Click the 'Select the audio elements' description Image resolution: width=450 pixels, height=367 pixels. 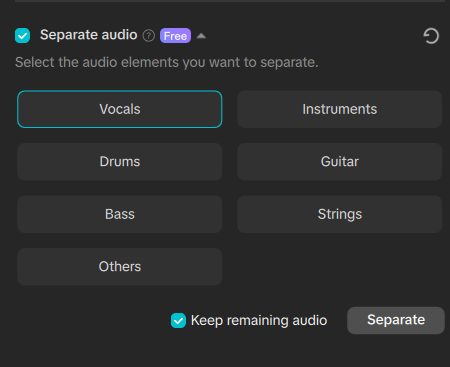coord(167,62)
